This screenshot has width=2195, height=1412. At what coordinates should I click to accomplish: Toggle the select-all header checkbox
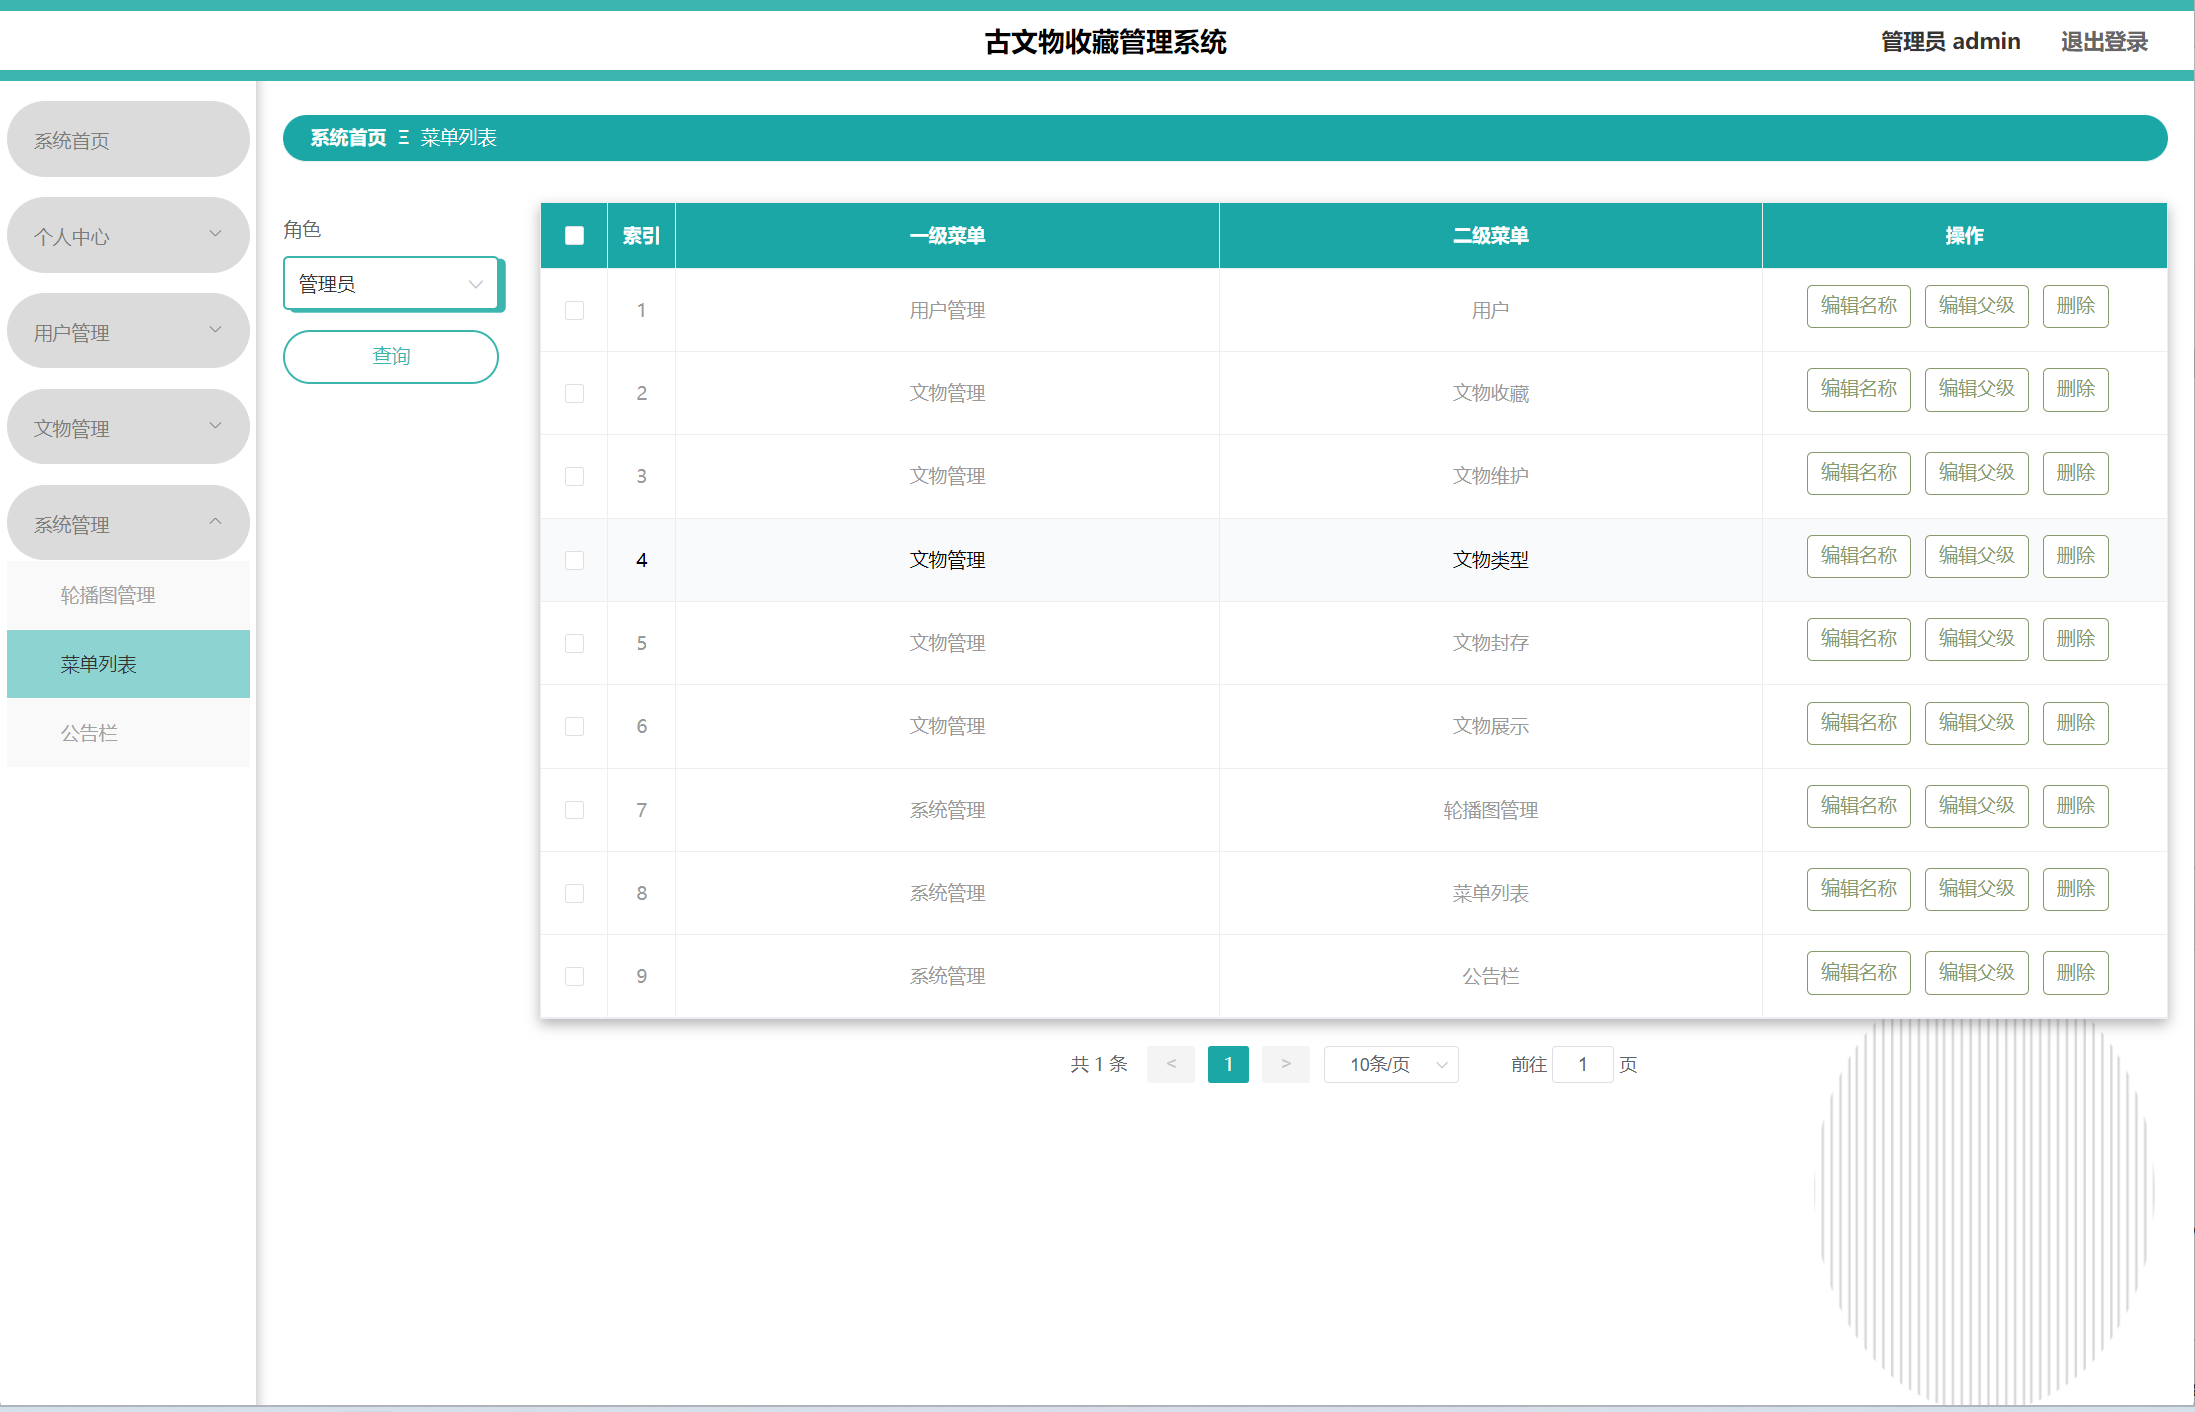[574, 236]
